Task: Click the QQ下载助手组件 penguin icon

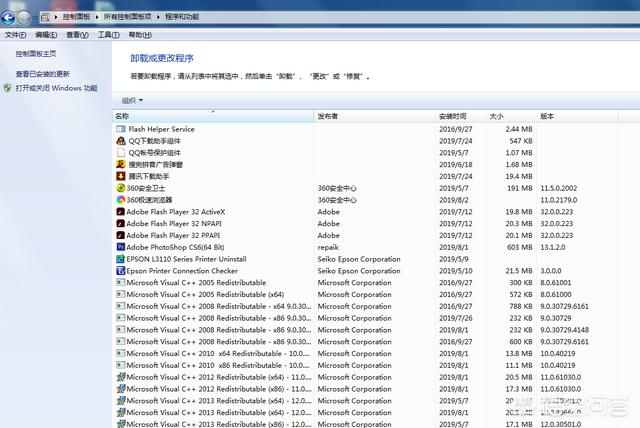Action: pyautogui.click(x=120, y=141)
